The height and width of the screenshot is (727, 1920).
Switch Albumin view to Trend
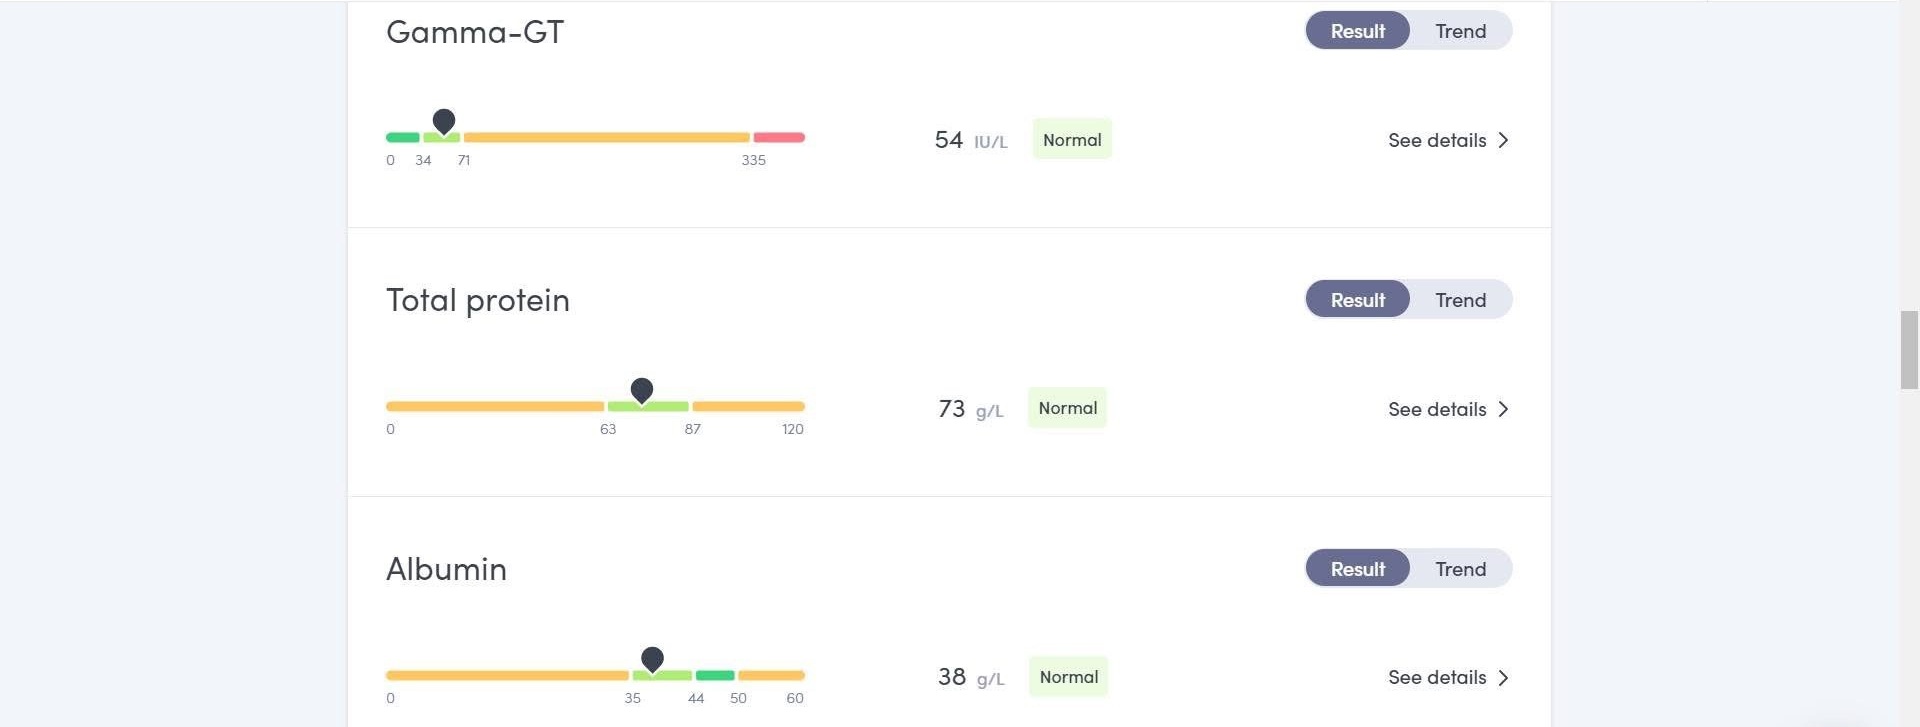(x=1460, y=569)
